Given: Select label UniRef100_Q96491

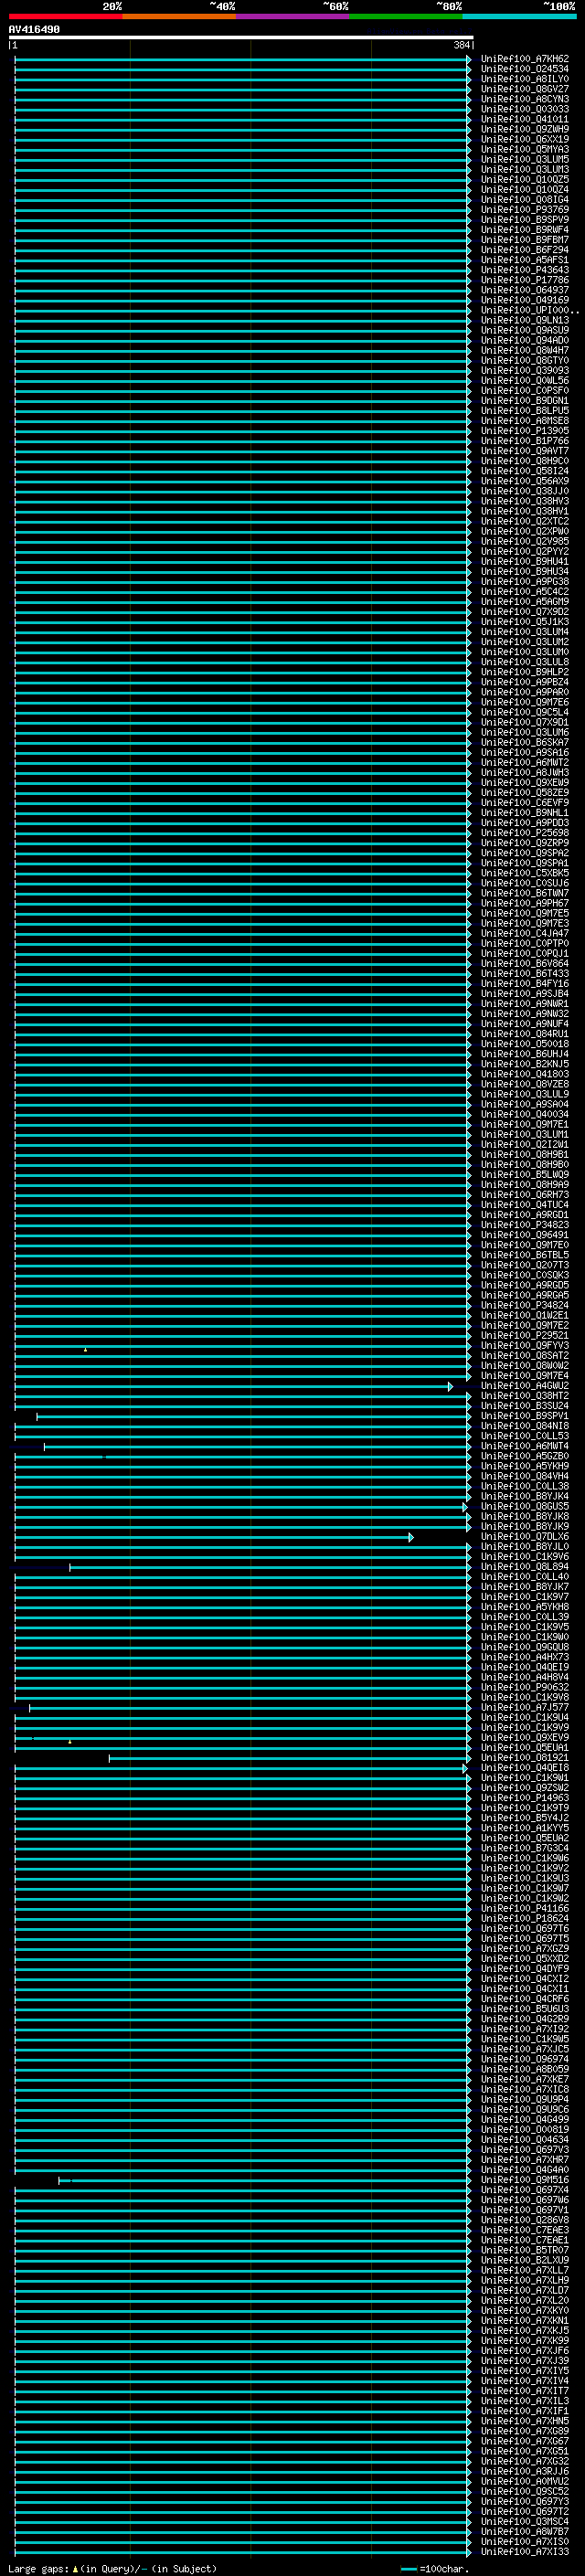Looking at the screenshot, I should point(524,1235).
